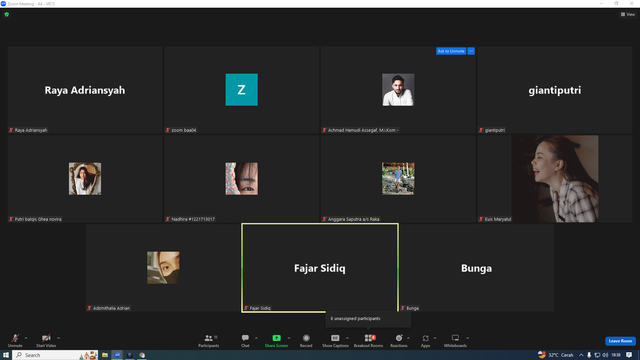
Task: Open more options button on Achmad's tile
Action: coord(471,51)
